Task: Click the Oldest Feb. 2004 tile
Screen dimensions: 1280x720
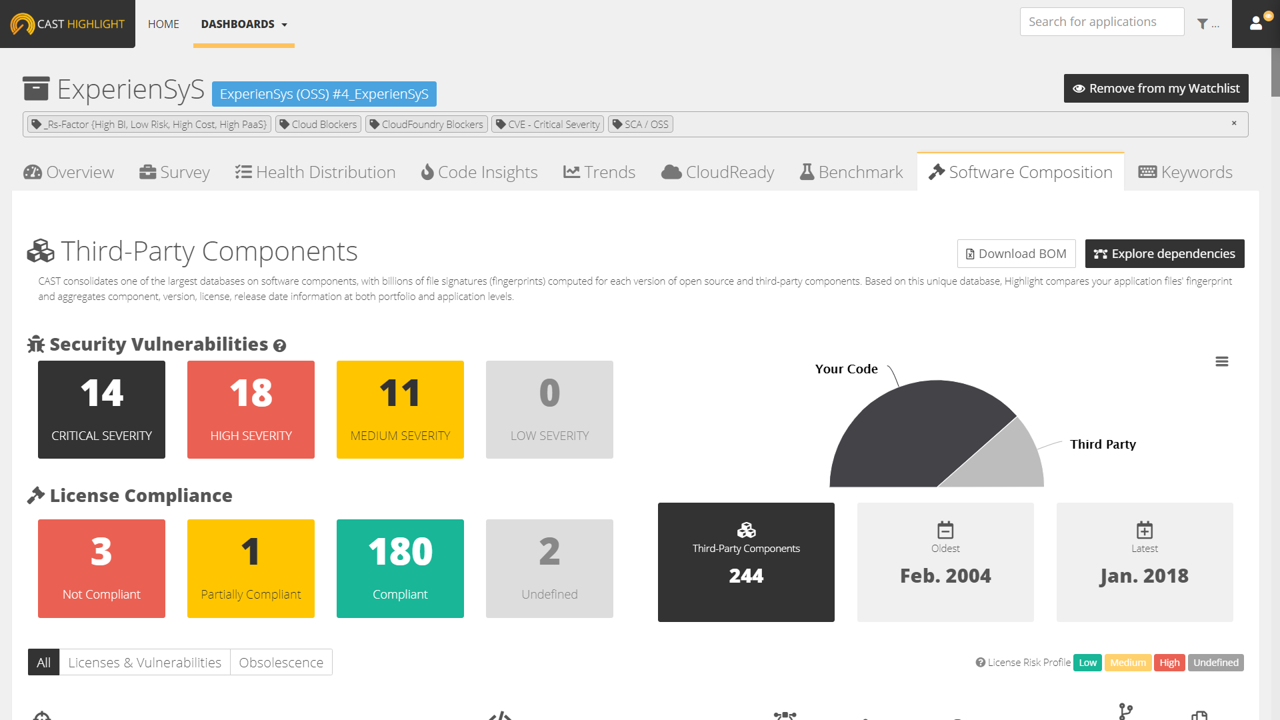Action: coord(945,562)
